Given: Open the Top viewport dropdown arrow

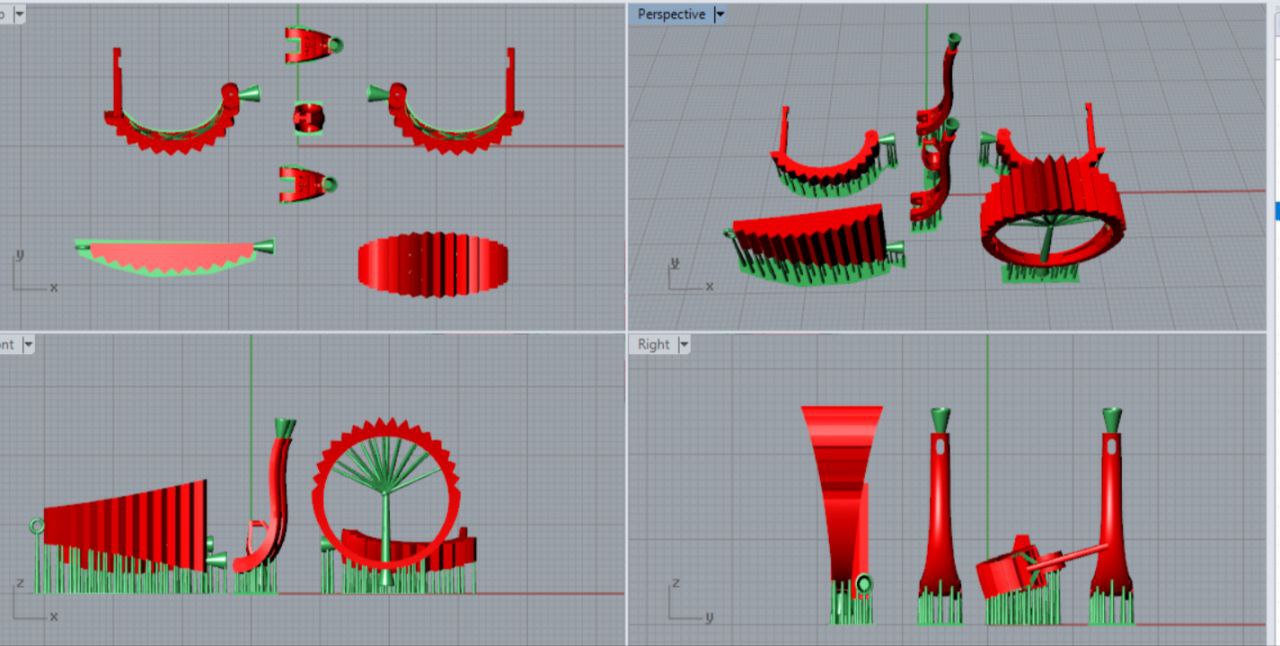Looking at the screenshot, I should [x=19, y=14].
